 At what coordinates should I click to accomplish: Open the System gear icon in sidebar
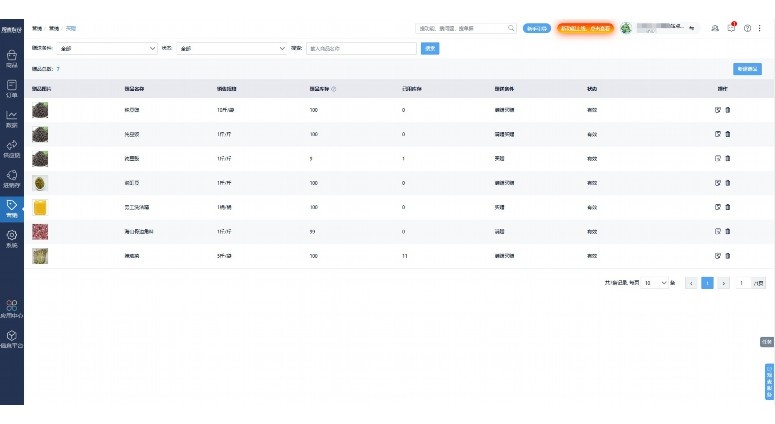tap(11, 235)
